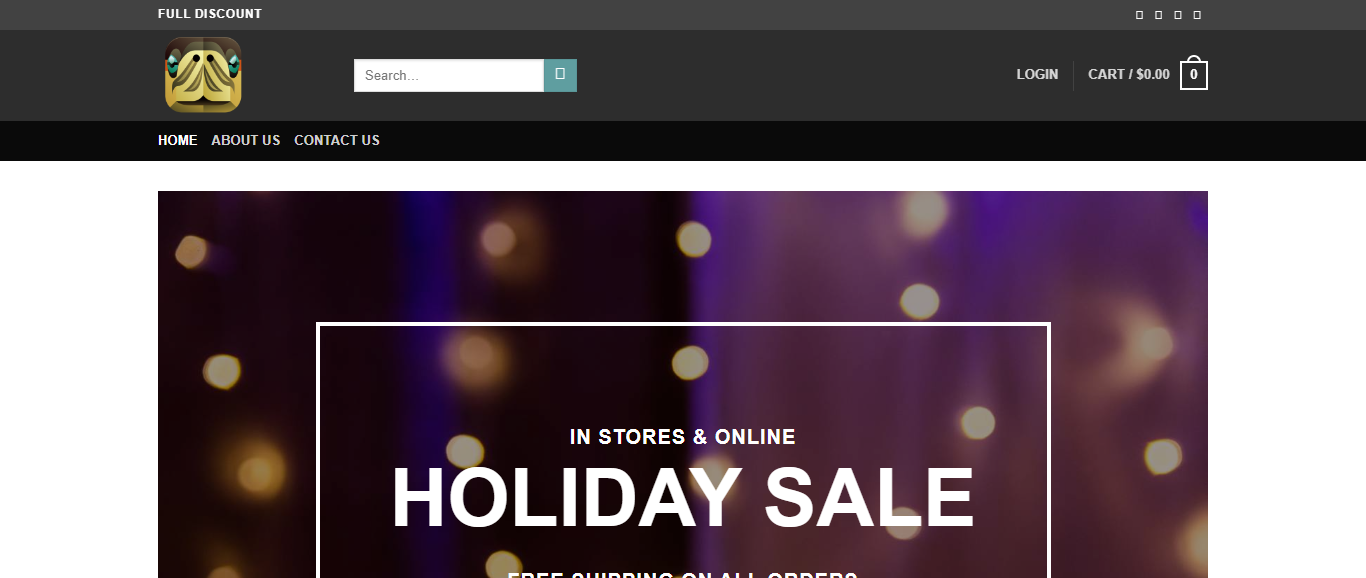Focus the Search input field
The height and width of the screenshot is (578, 1366).
click(449, 75)
